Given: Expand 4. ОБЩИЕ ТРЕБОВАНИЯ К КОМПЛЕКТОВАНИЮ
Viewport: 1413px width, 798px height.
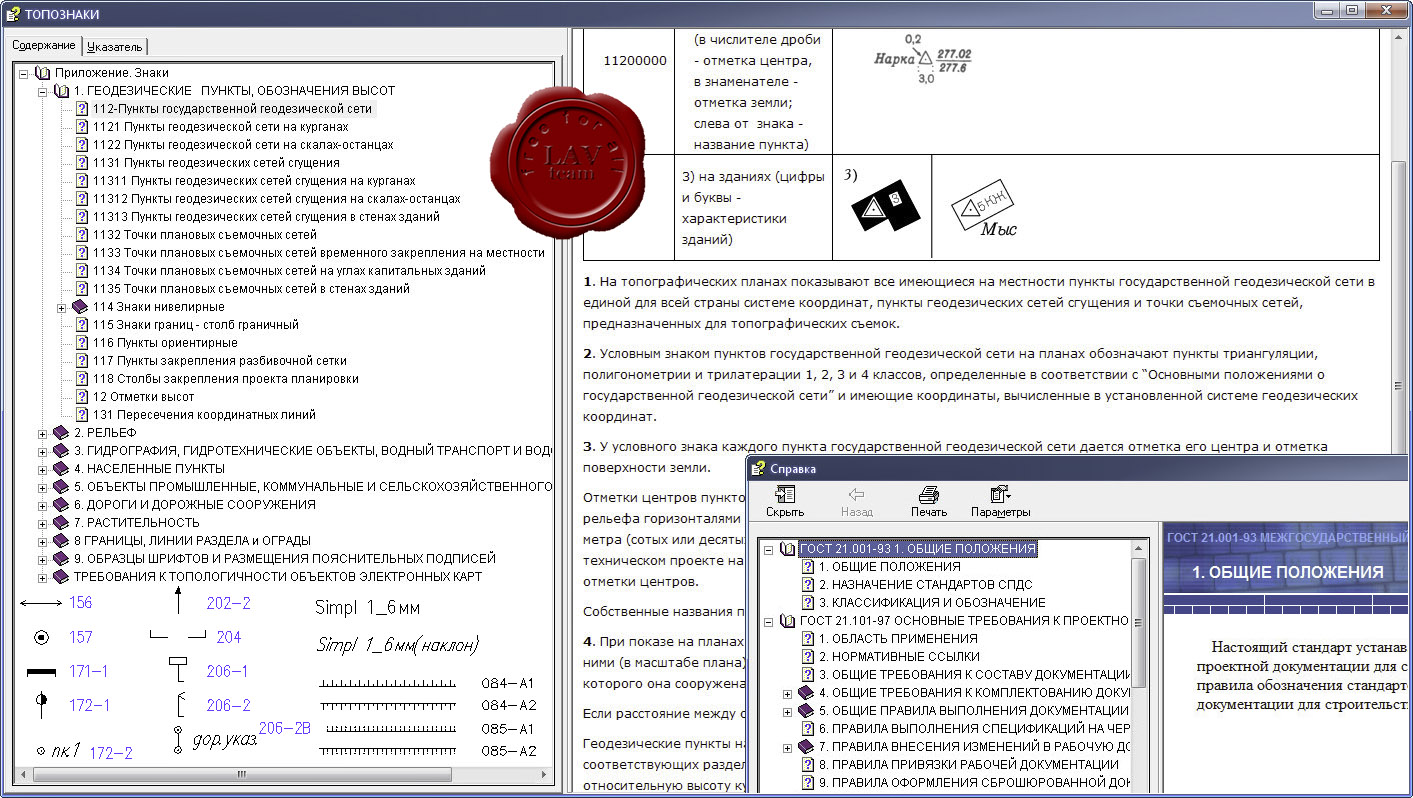Looking at the screenshot, I should 787,693.
